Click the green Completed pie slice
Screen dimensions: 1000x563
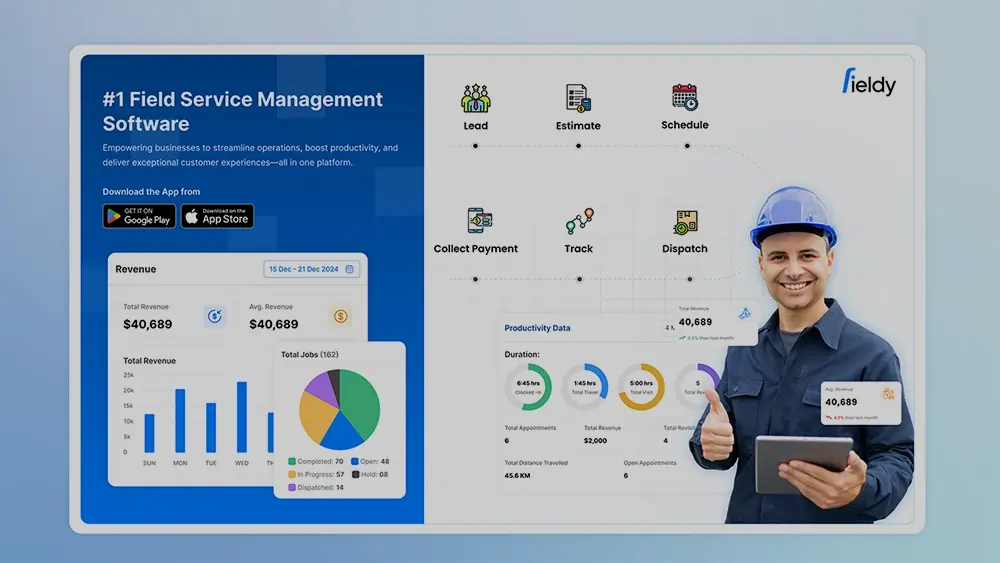[x=360, y=402]
